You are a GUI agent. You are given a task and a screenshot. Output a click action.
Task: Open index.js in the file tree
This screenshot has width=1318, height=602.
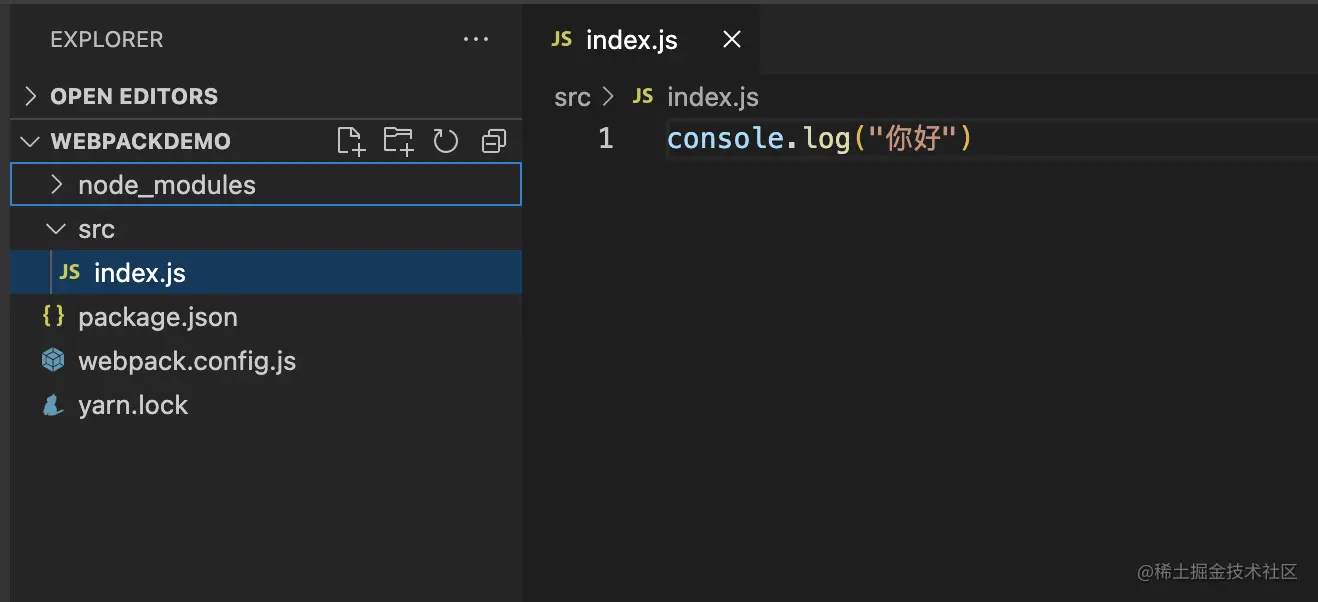pos(139,273)
